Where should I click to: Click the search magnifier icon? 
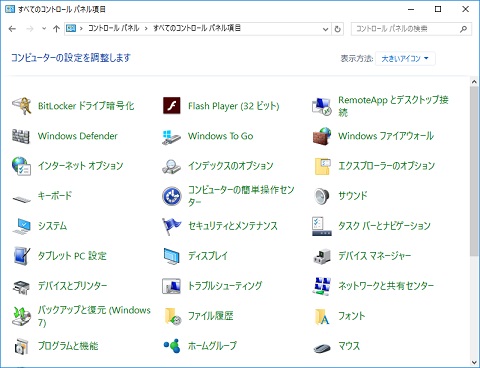pos(463,29)
